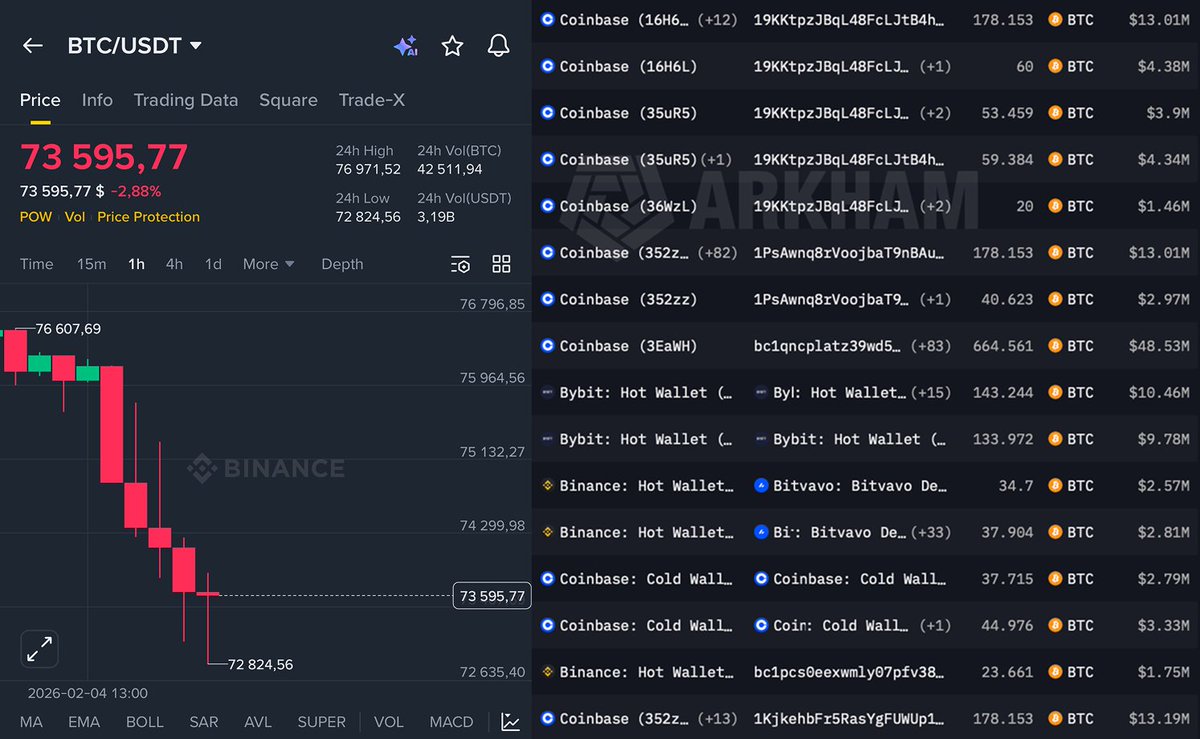This screenshot has width=1200, height=739.
Task: Select the 1d timeframe
Action: (x=213, y=265)
